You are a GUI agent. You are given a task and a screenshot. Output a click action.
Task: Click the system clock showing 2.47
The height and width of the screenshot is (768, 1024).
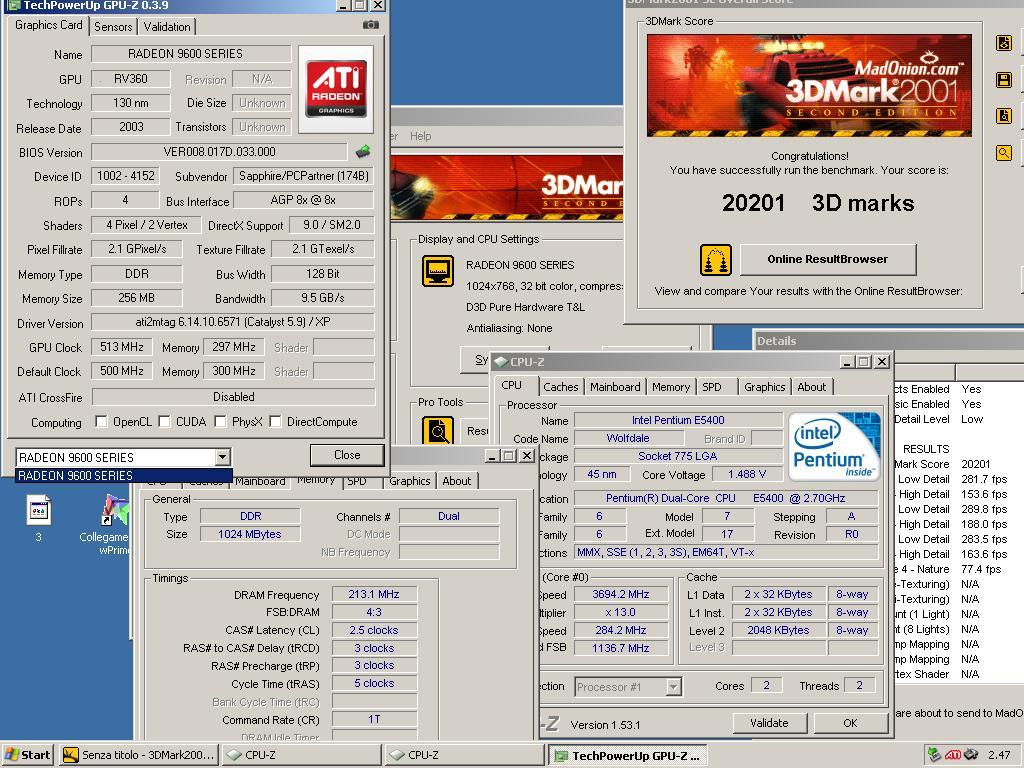[x=999, y=755]
